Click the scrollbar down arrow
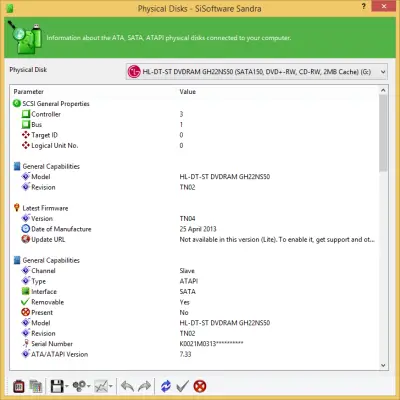The height and width of the screenshot is (400, 400). tap(383, 365)
